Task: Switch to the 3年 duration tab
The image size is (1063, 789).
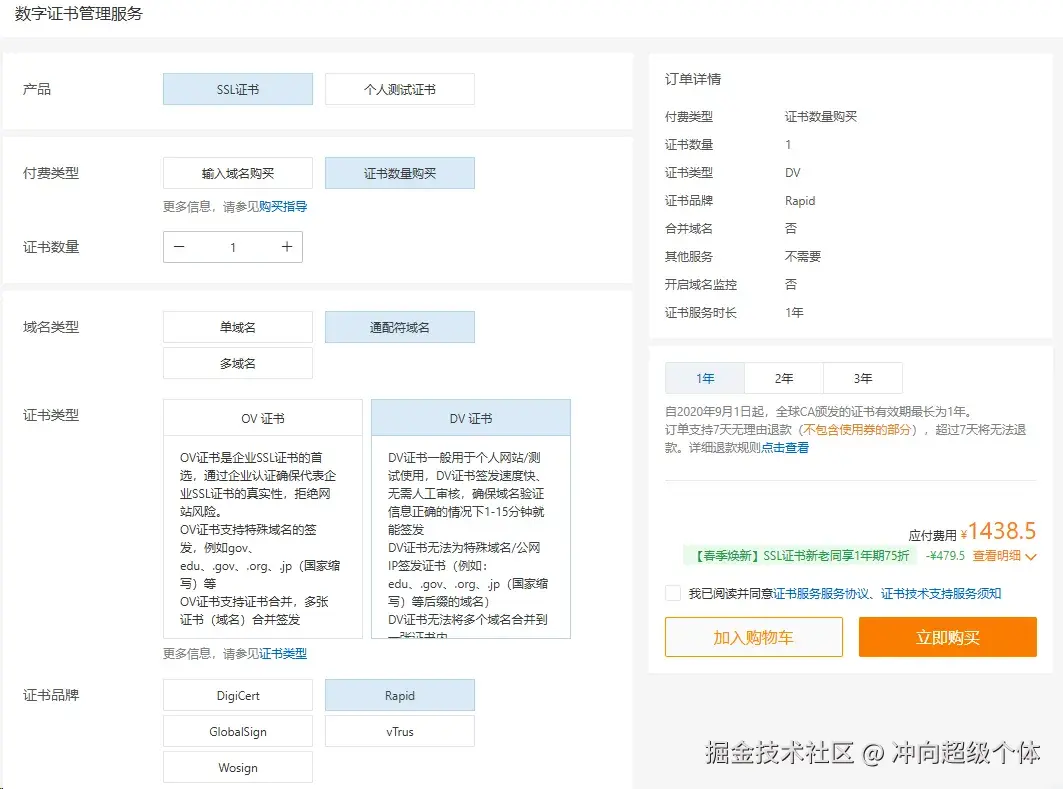Action: tap(863, 378)
